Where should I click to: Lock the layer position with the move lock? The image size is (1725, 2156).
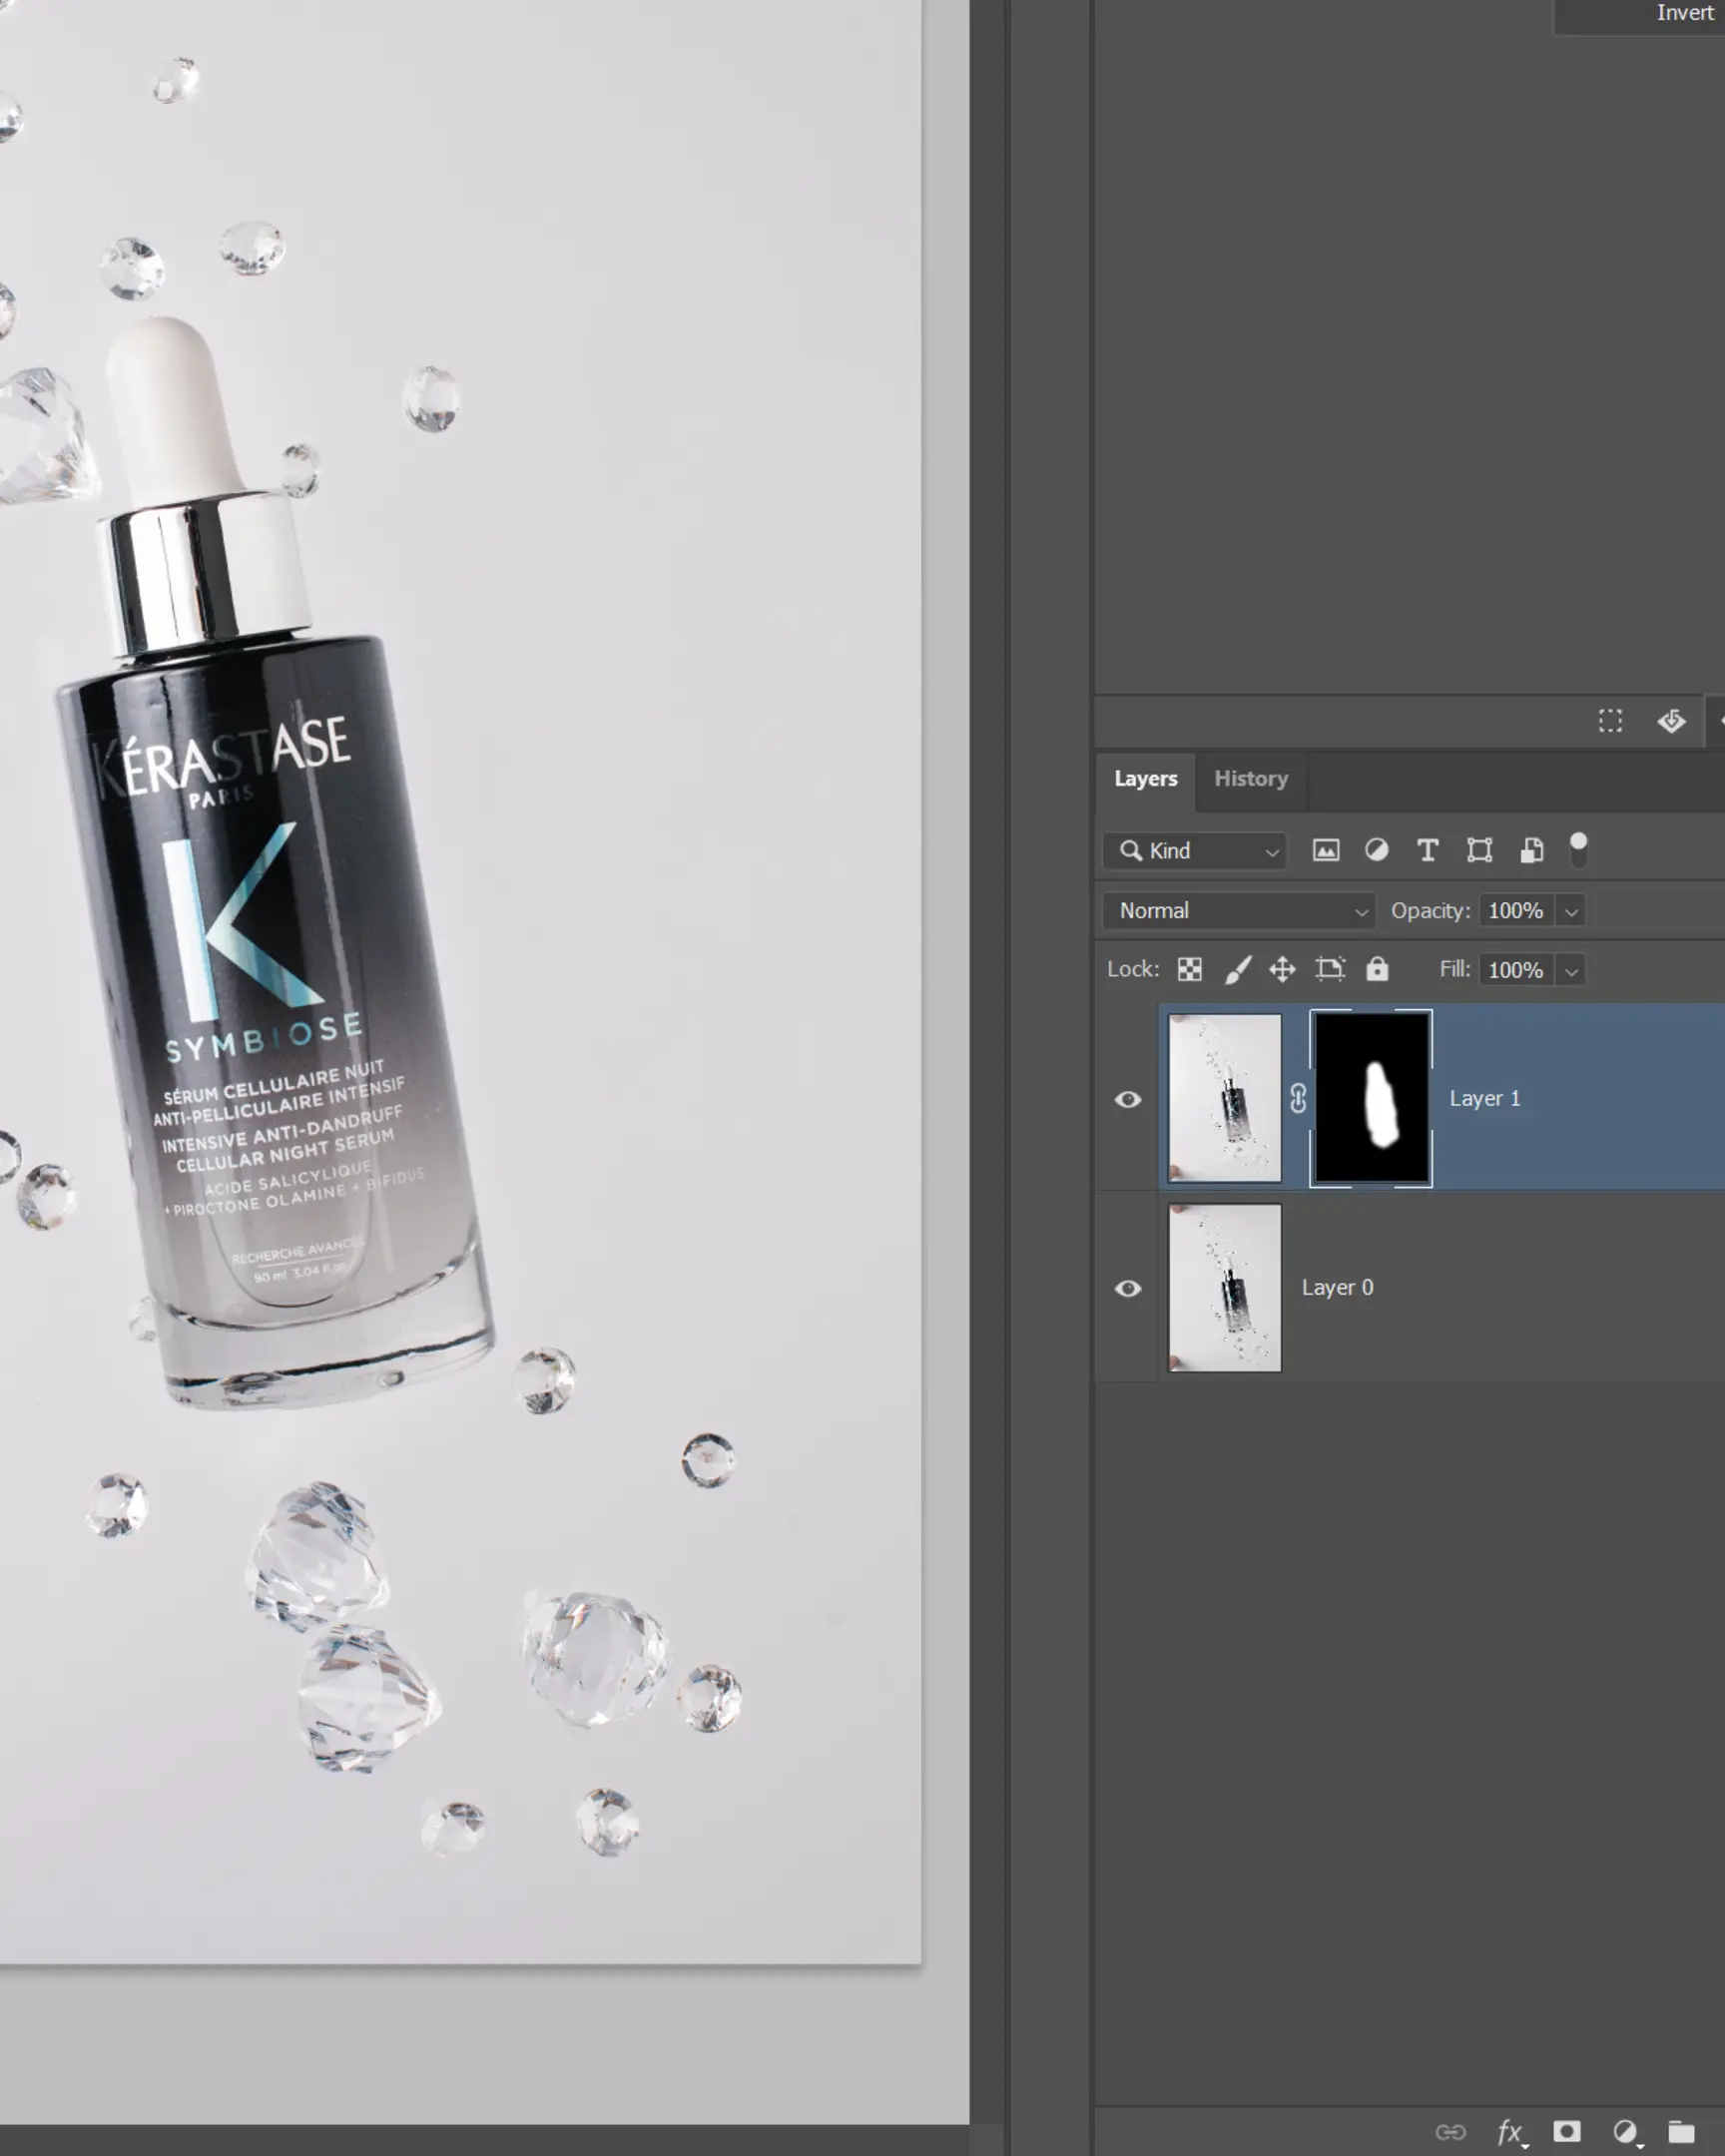coord(1283,969)
